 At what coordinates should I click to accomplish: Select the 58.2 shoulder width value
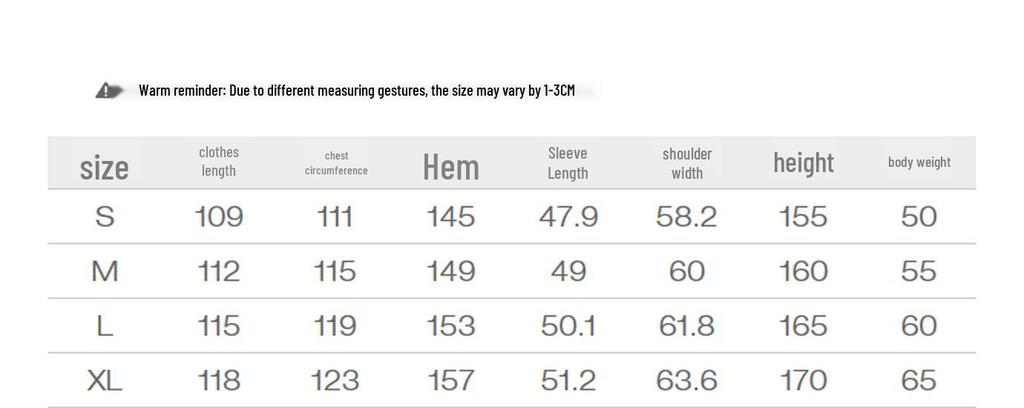(x=687, y=217)
